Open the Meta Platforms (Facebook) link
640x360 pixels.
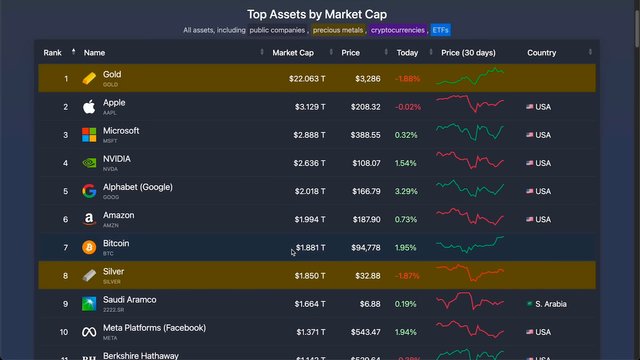[x=154, y=328]
